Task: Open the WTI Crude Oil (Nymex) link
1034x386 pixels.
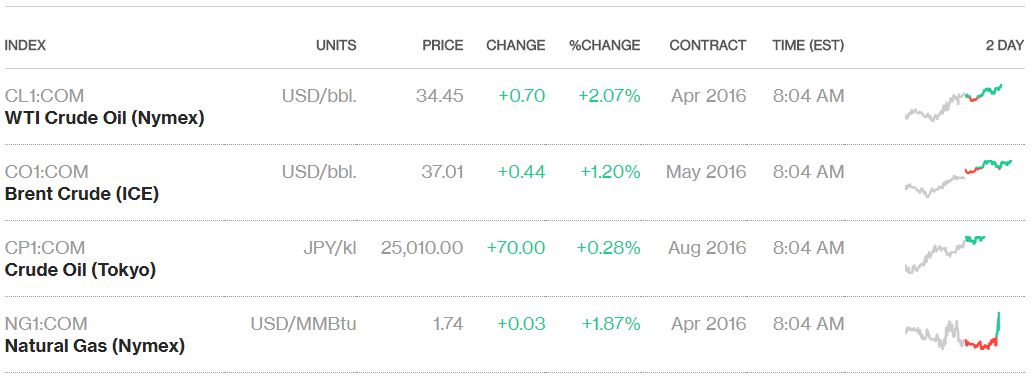Action: pyautogui.click(x=104, y=119)
